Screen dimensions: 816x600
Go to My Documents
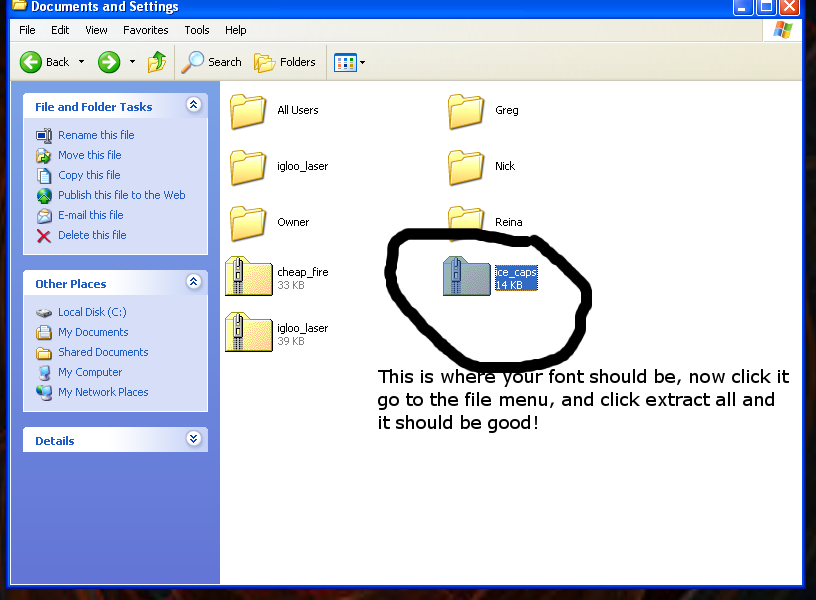point(93,332)
